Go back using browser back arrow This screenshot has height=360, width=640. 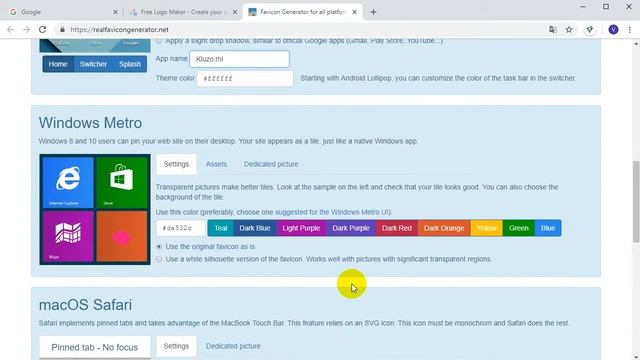point(11,29)
